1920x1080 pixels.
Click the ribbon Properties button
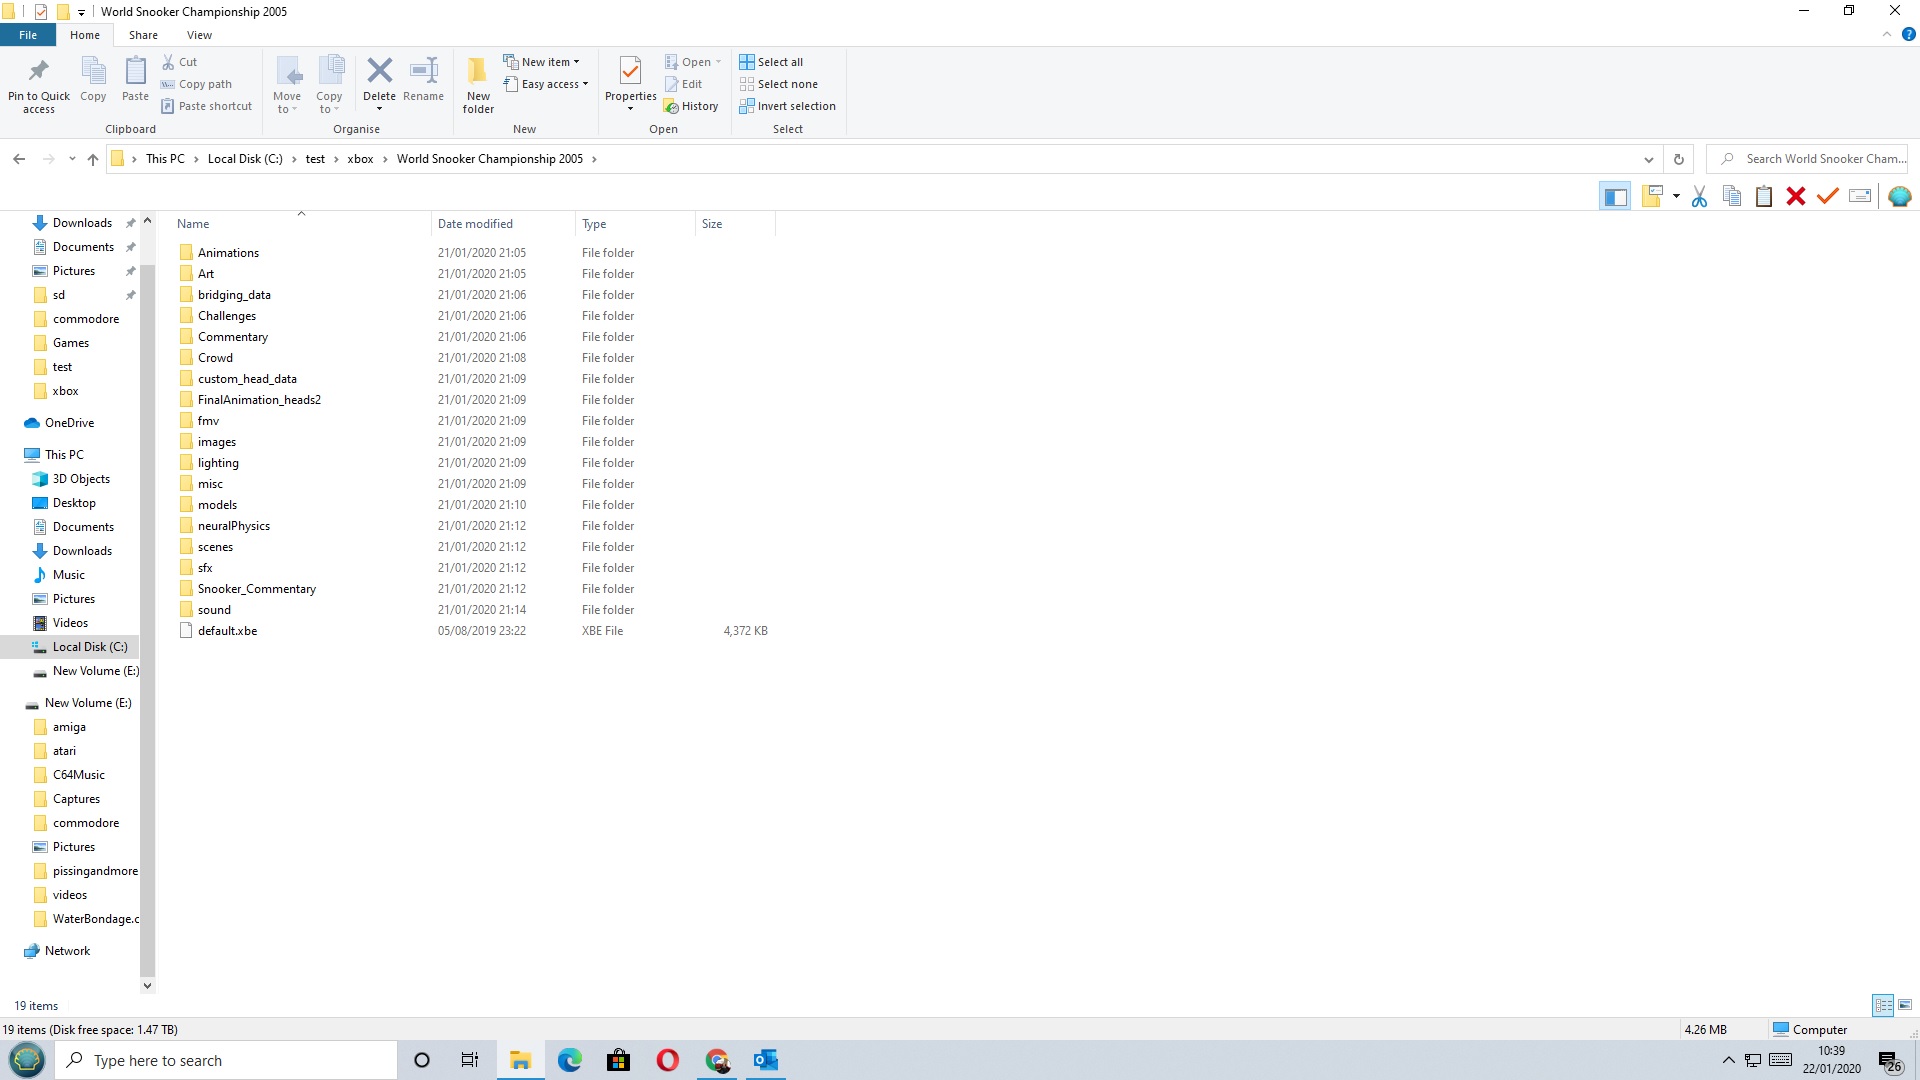coord(630,83)
